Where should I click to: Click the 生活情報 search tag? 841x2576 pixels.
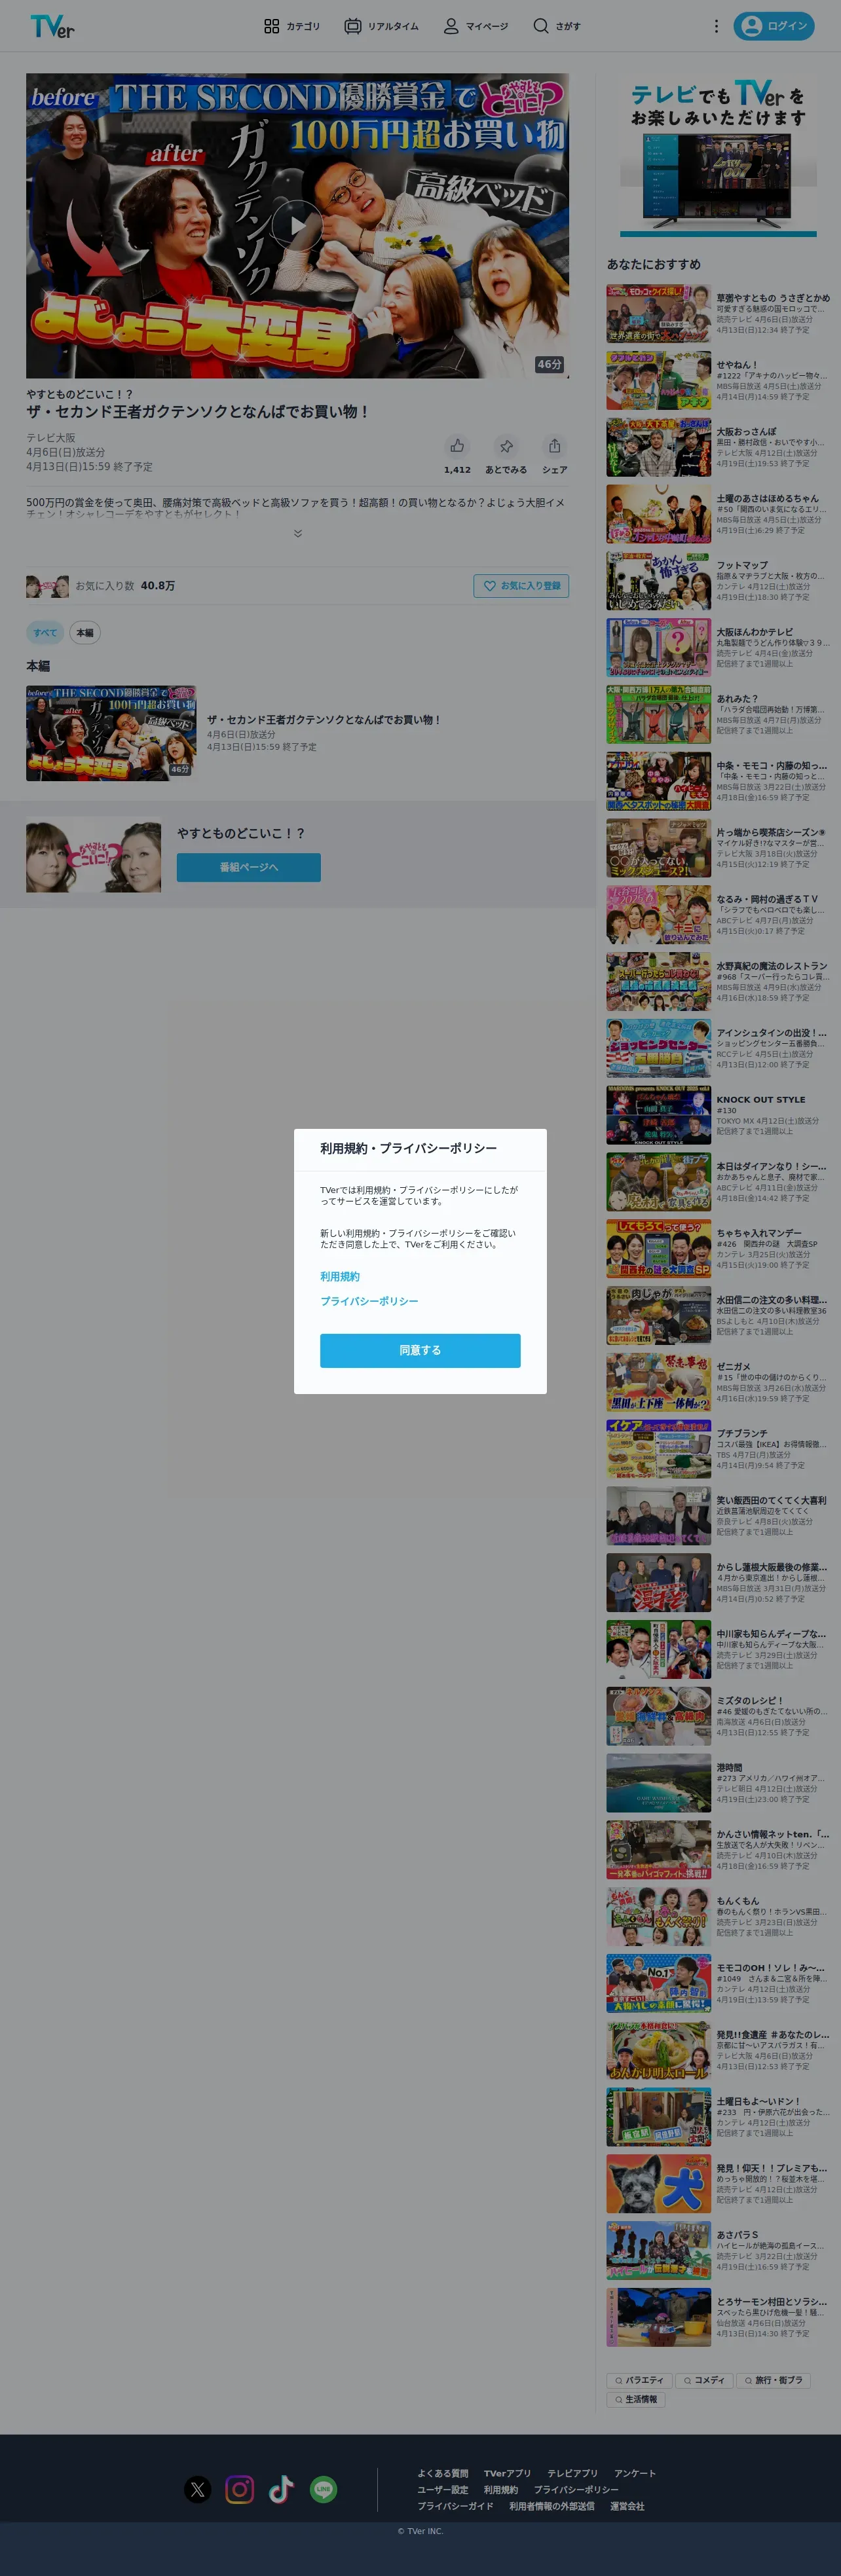[636, 2399]
